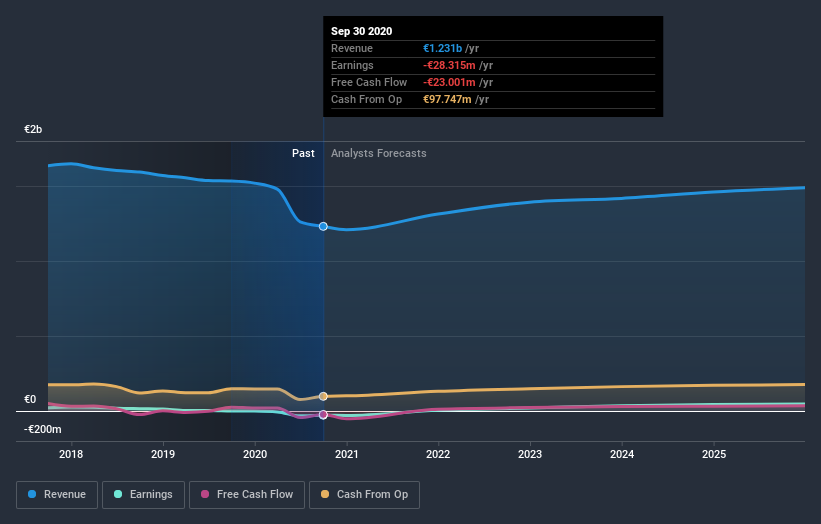This screenshot has width=821, height=524.
Task: Click the 2020 x-axis label
Action: tap(255, 454)
